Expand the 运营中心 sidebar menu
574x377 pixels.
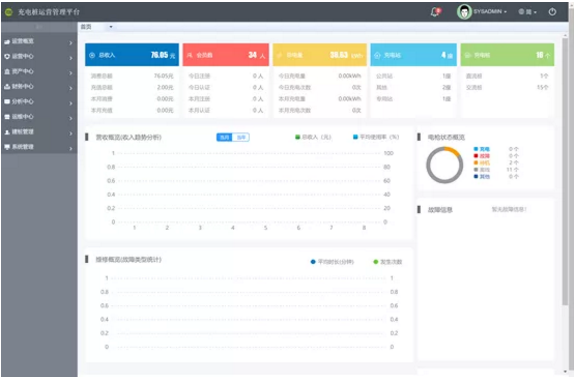38,56
